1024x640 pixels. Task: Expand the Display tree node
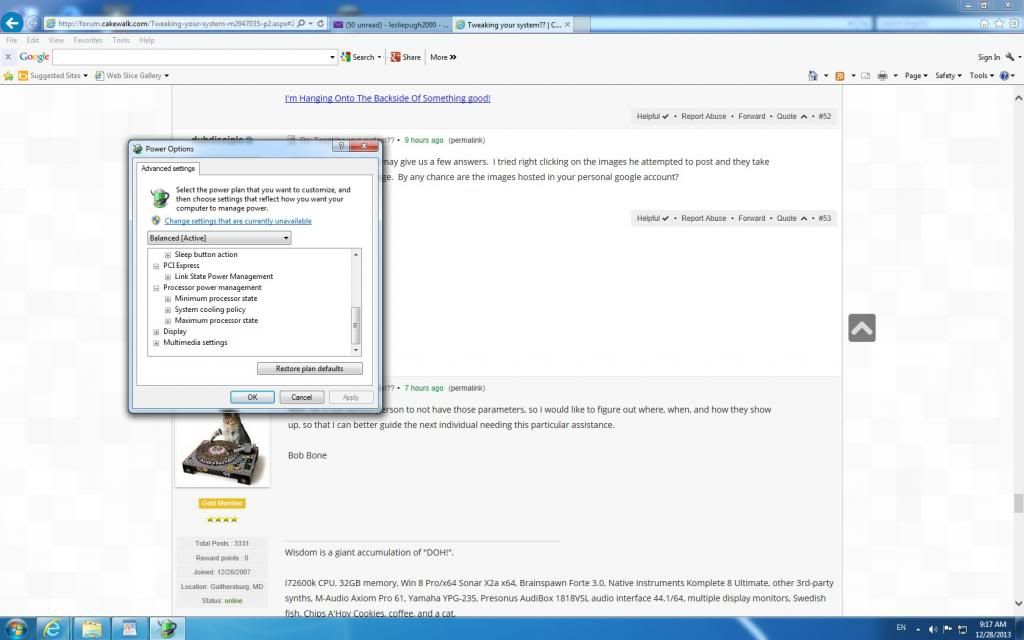[x=157, y=332]
